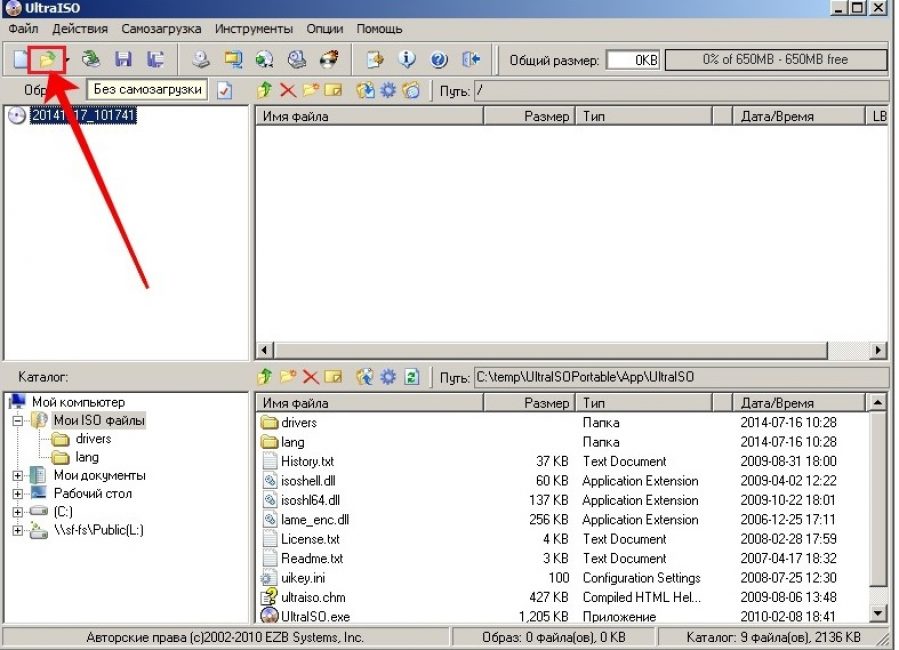Select the UltraISO.exe file row

[562, 617]
